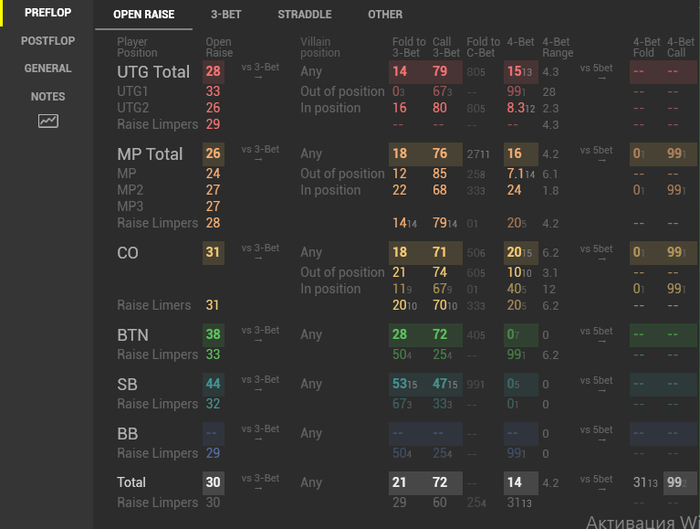
Task: Click UTG Total open raise value 28
Action: [213, 71]
